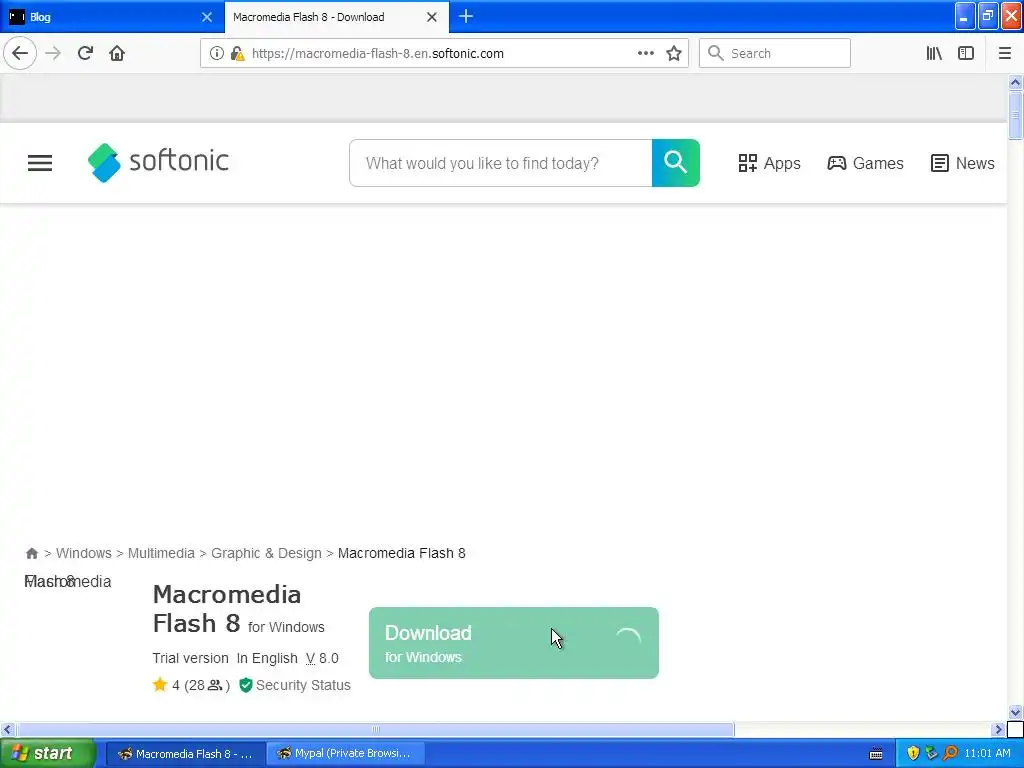Open the browser hamburger menu
Viewport: 1024px width, 768px height.
pos(1004,54)
